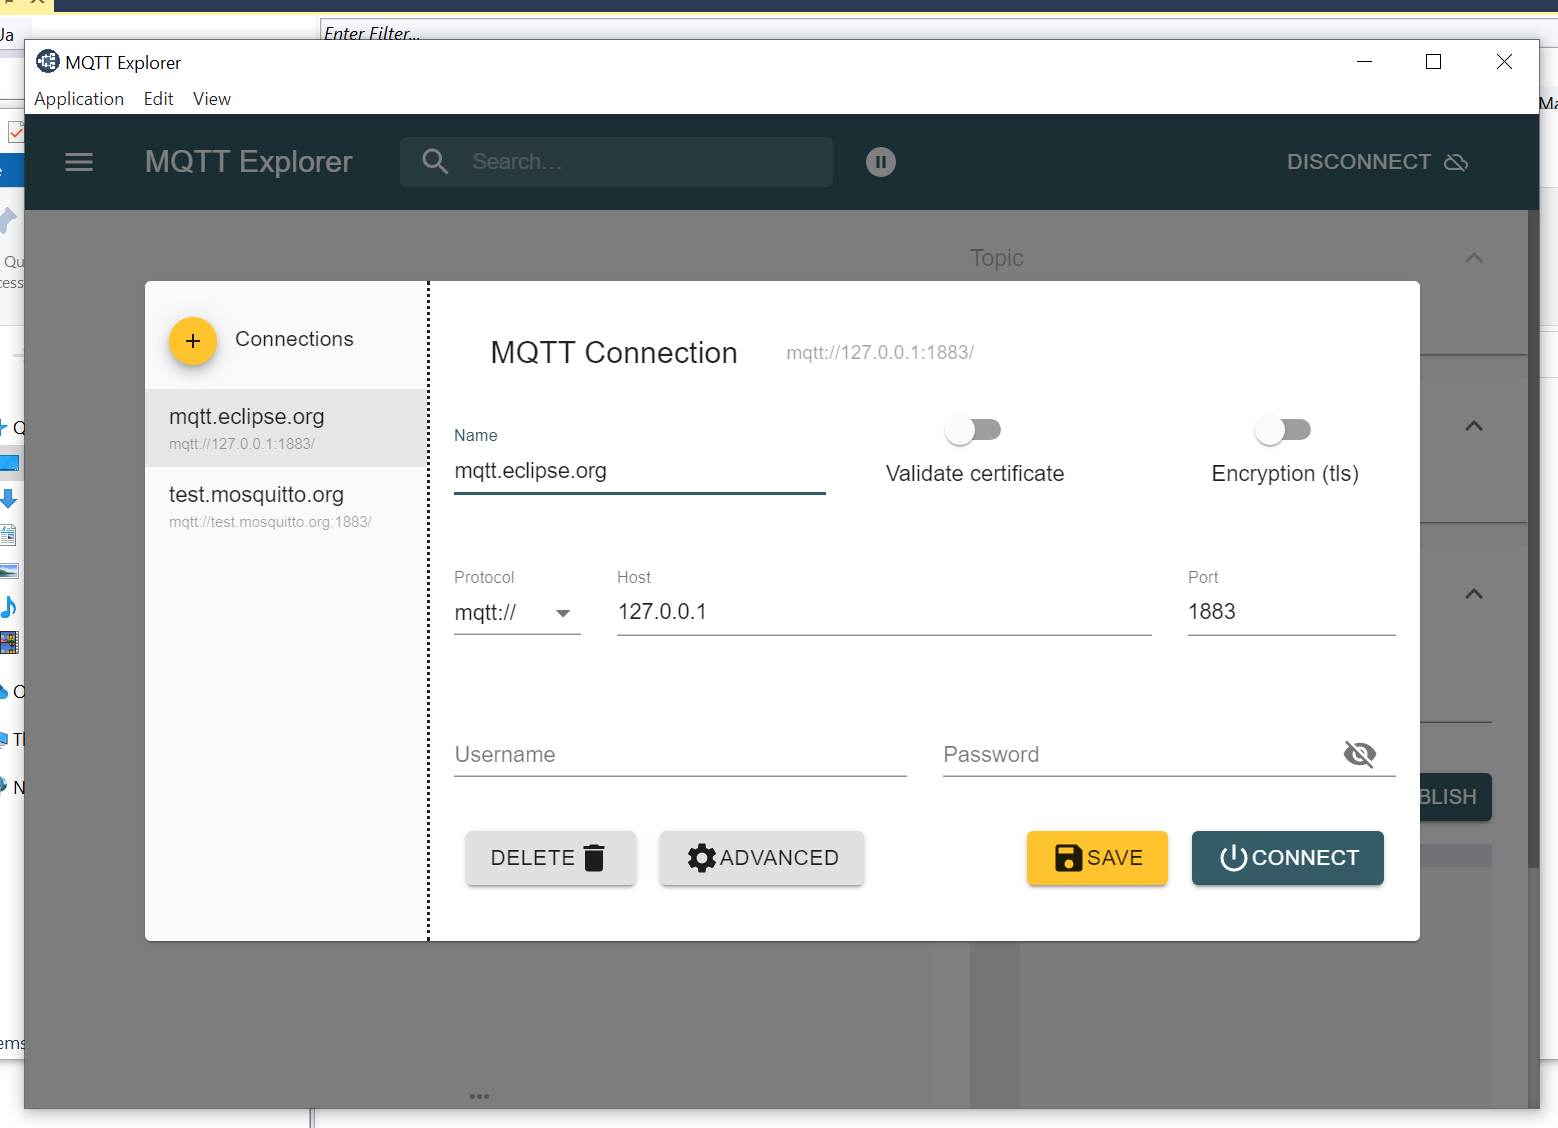Image resolution: width=1558 pixels, height=1128 pixels.
Task: Click the Connections heading
Action: tap(294, 339)
